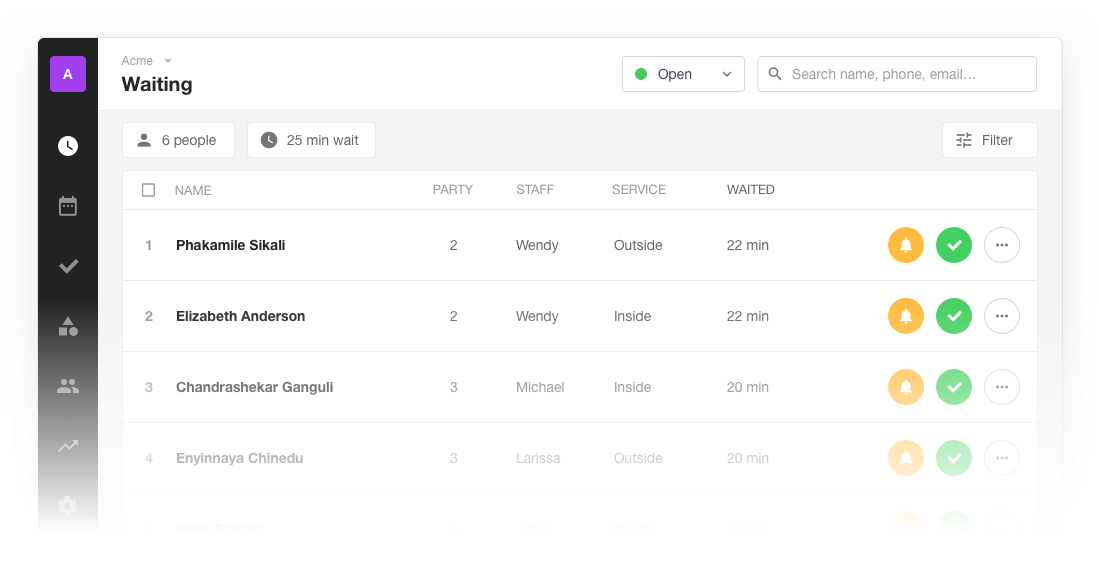Open the shapes resources icon in sidebar
Screen dimensions: 1100x567
pyautogui.click(x=68, y=326)
